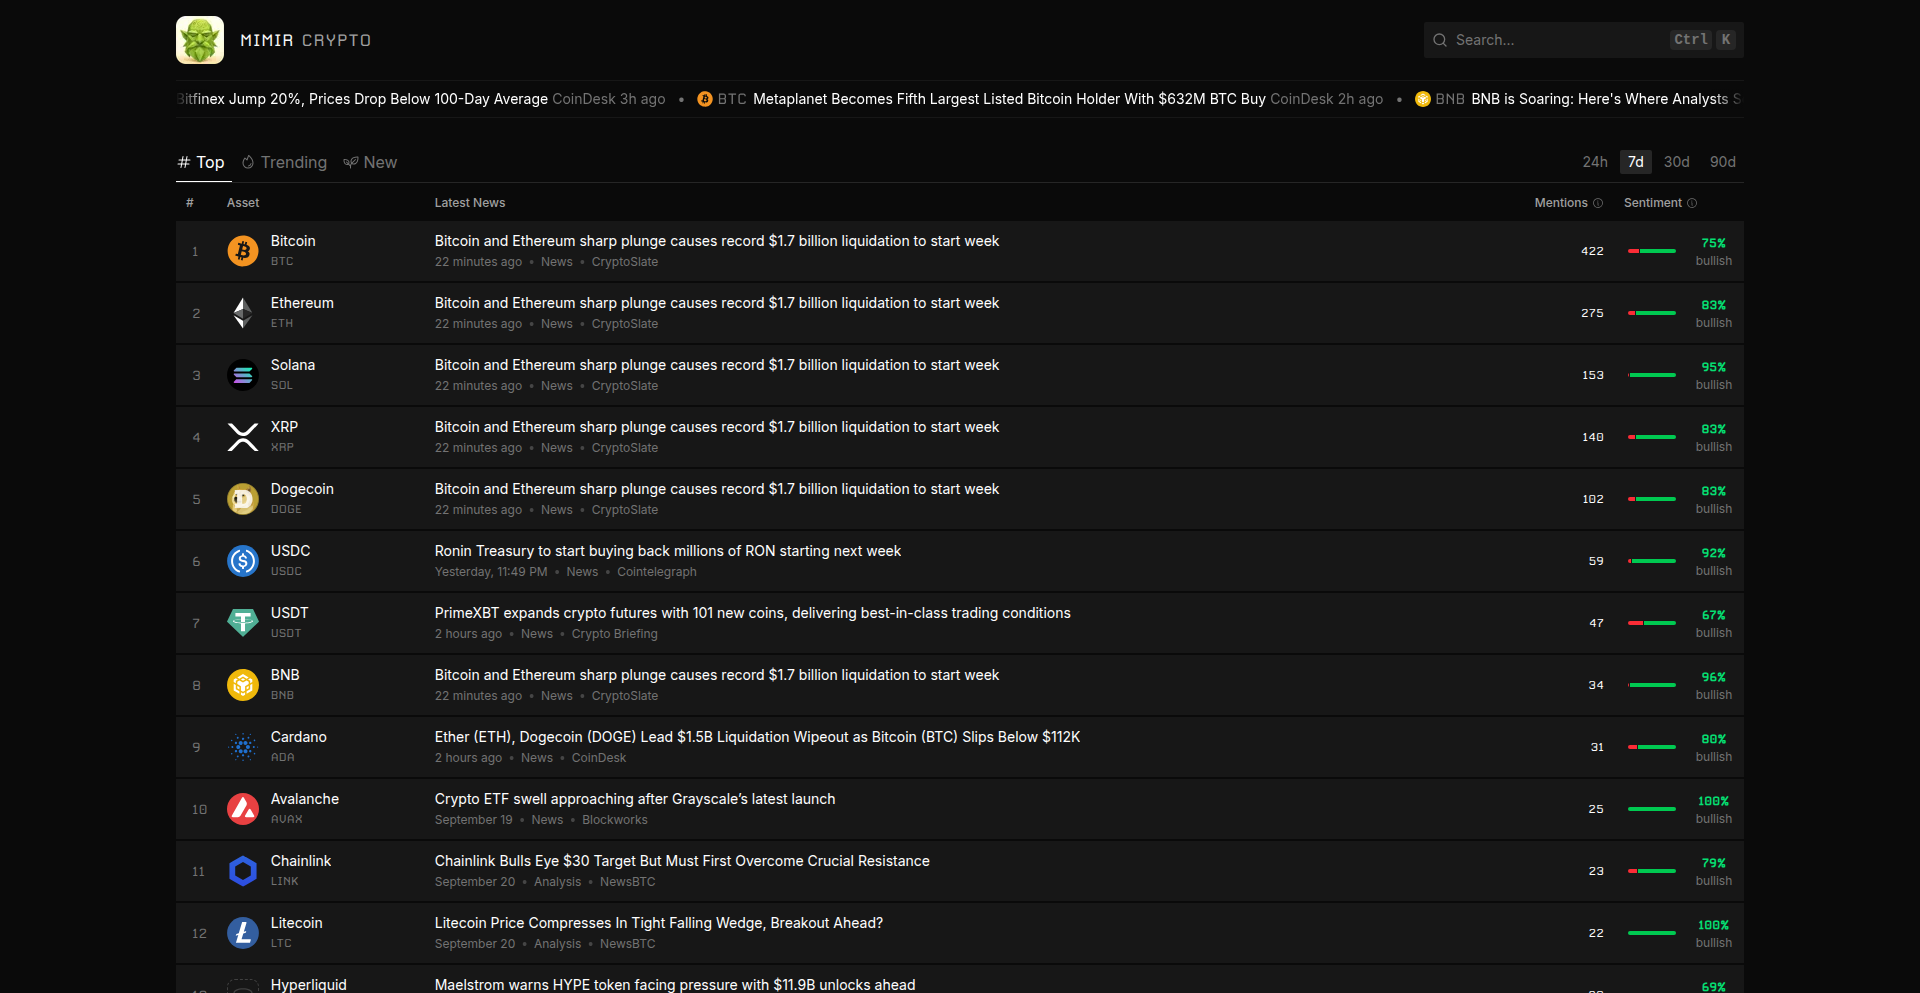Select the 90d time range
Image resolution: width=1920 pixels, height=993 pixels.
click(x=1723, y=162)
